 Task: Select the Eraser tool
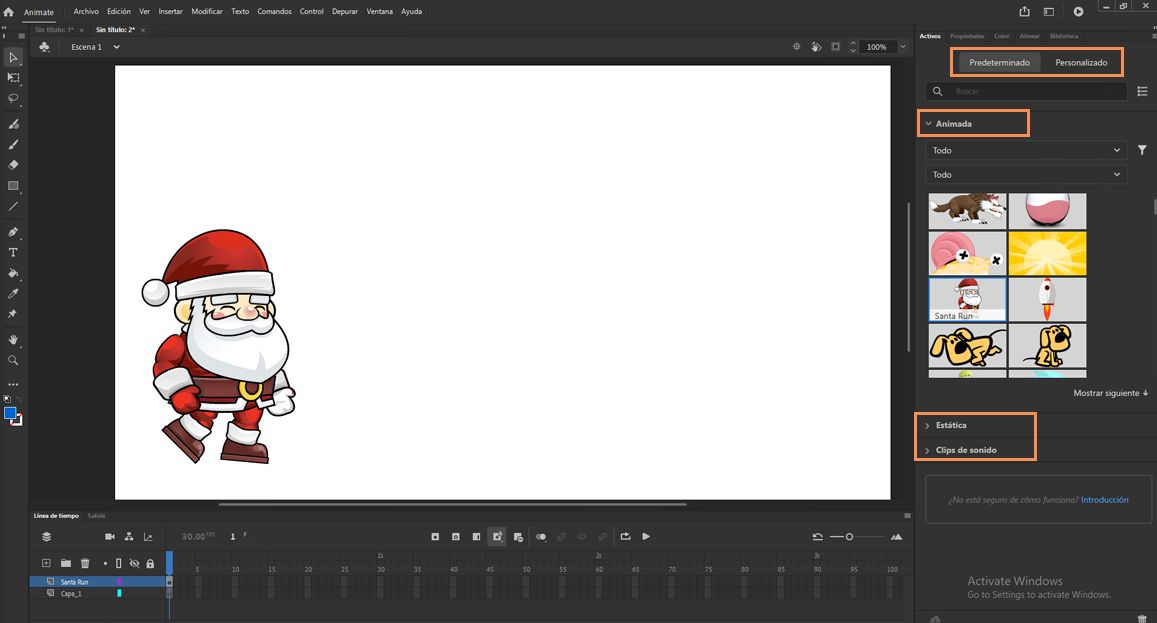click(x=13, y=165)
